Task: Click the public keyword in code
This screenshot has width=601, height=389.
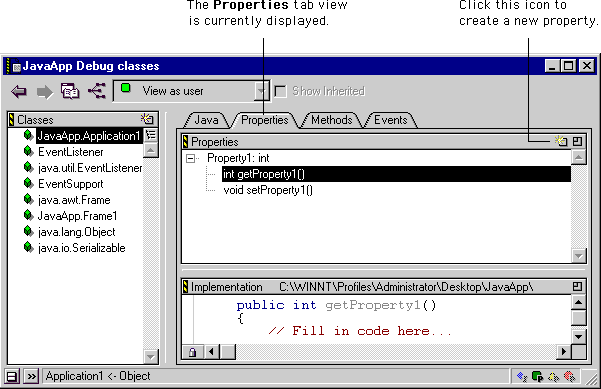Action: [260, 305]
